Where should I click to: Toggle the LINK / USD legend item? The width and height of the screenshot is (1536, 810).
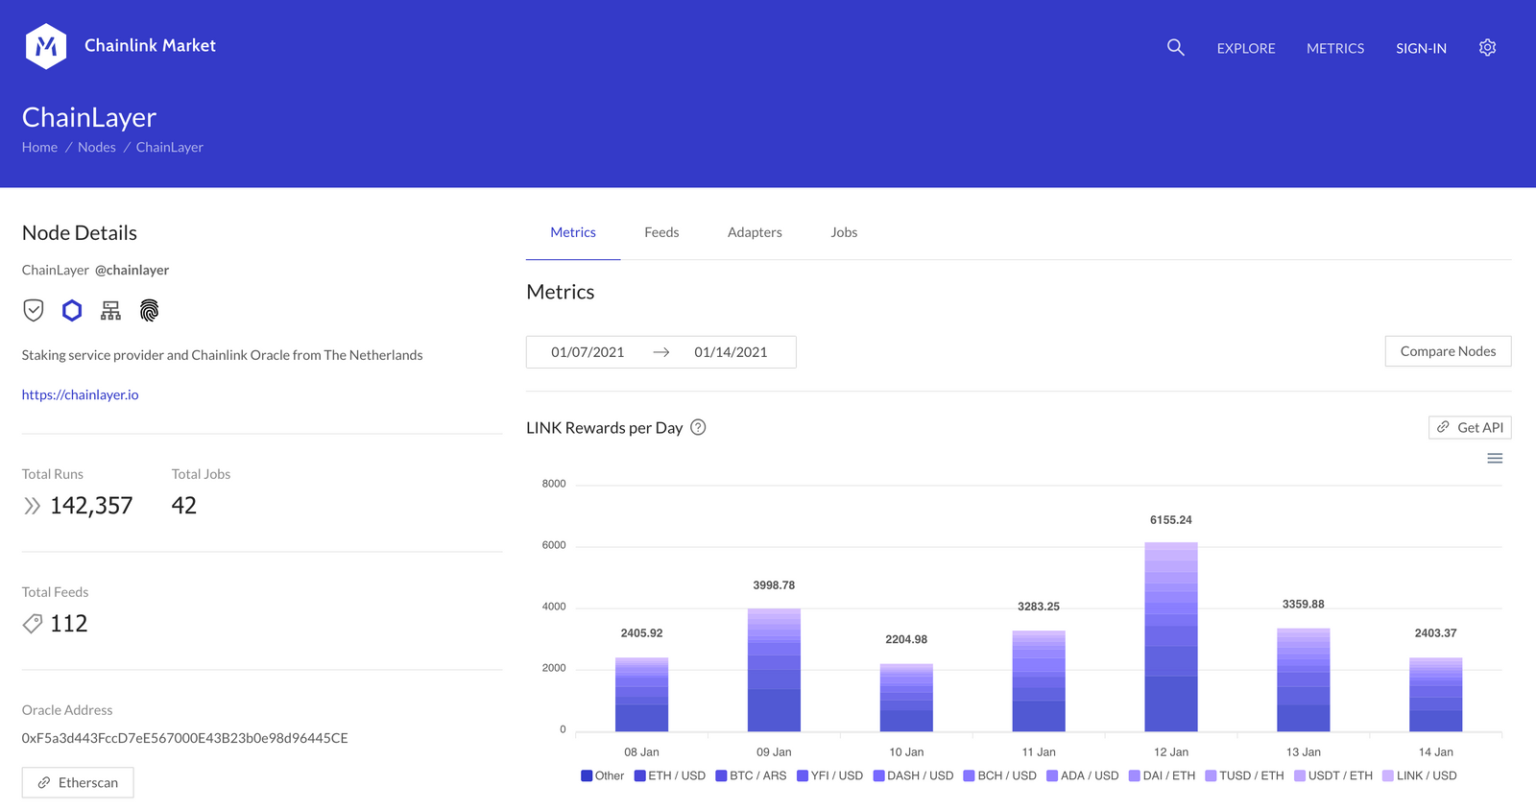(1425, 775)
